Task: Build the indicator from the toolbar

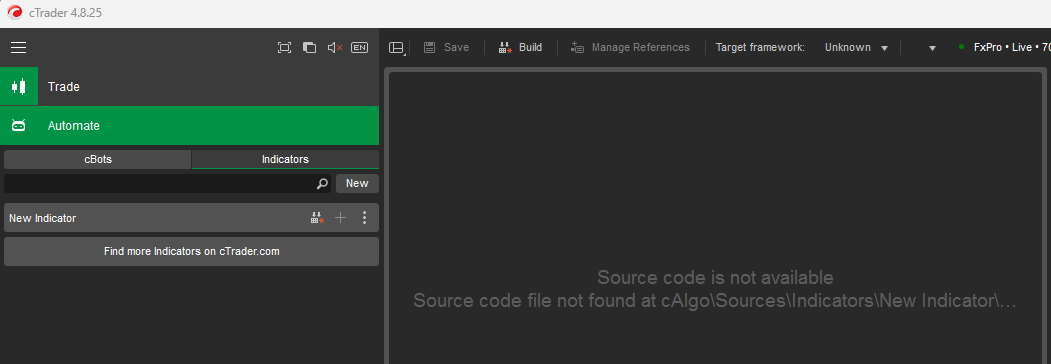Action: 521,48
